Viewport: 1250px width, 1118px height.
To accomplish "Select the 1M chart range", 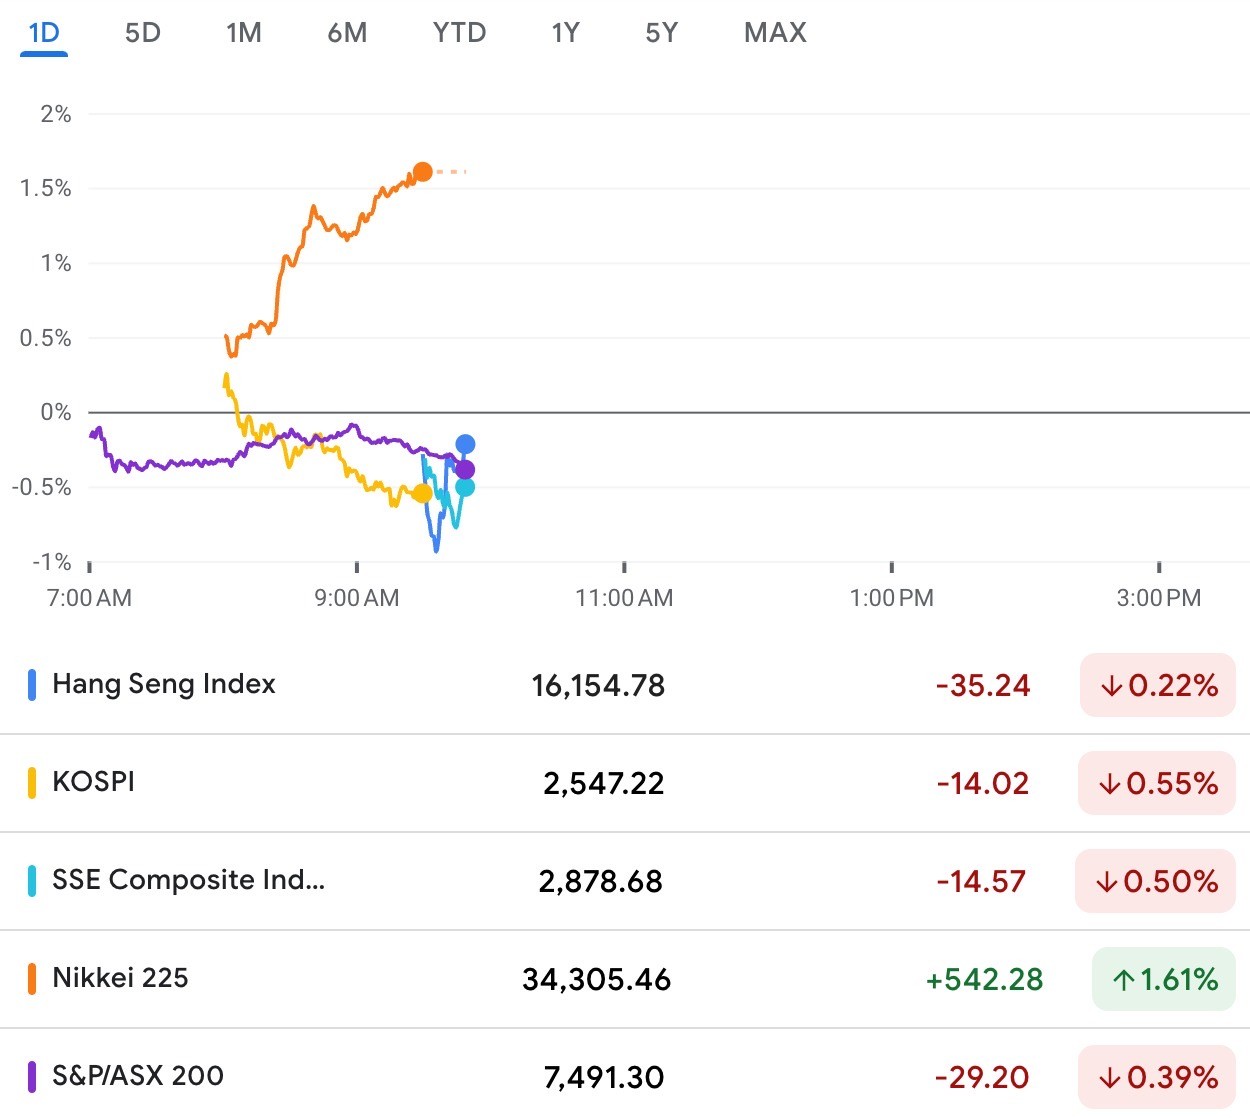I will (x=244, y=33).
